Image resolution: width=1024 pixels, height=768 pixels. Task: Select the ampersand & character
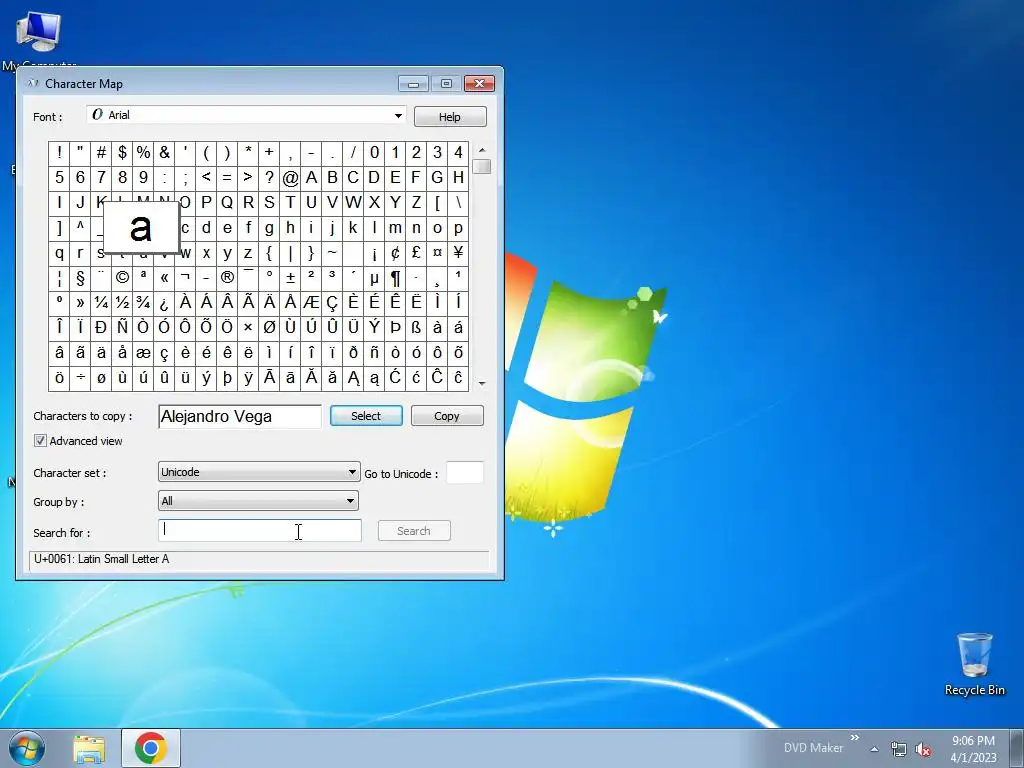tap(164, 153)
